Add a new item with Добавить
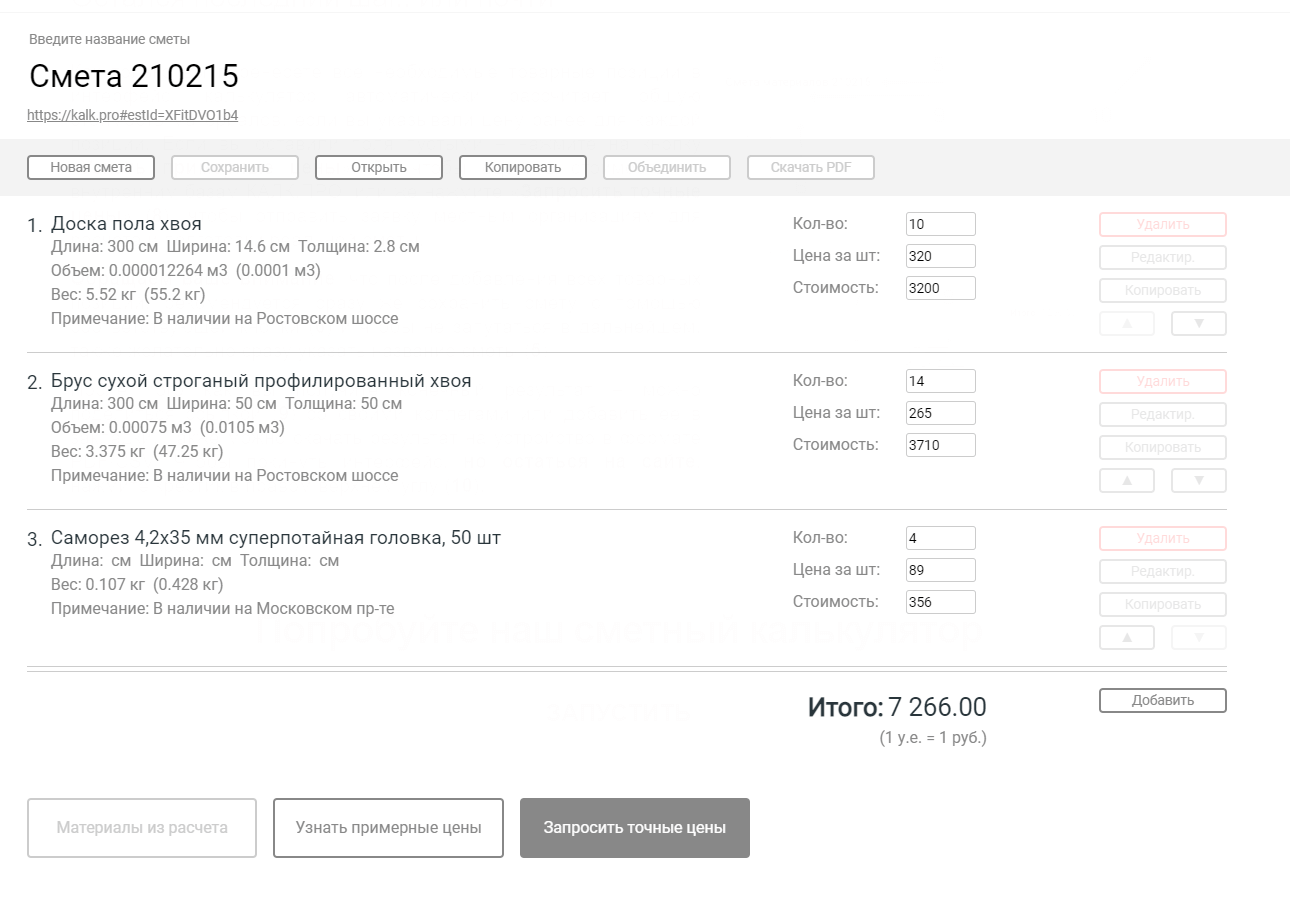The height and width of the screenshot is (899, 1290). pyautogui.click(x=1163, y=701)
